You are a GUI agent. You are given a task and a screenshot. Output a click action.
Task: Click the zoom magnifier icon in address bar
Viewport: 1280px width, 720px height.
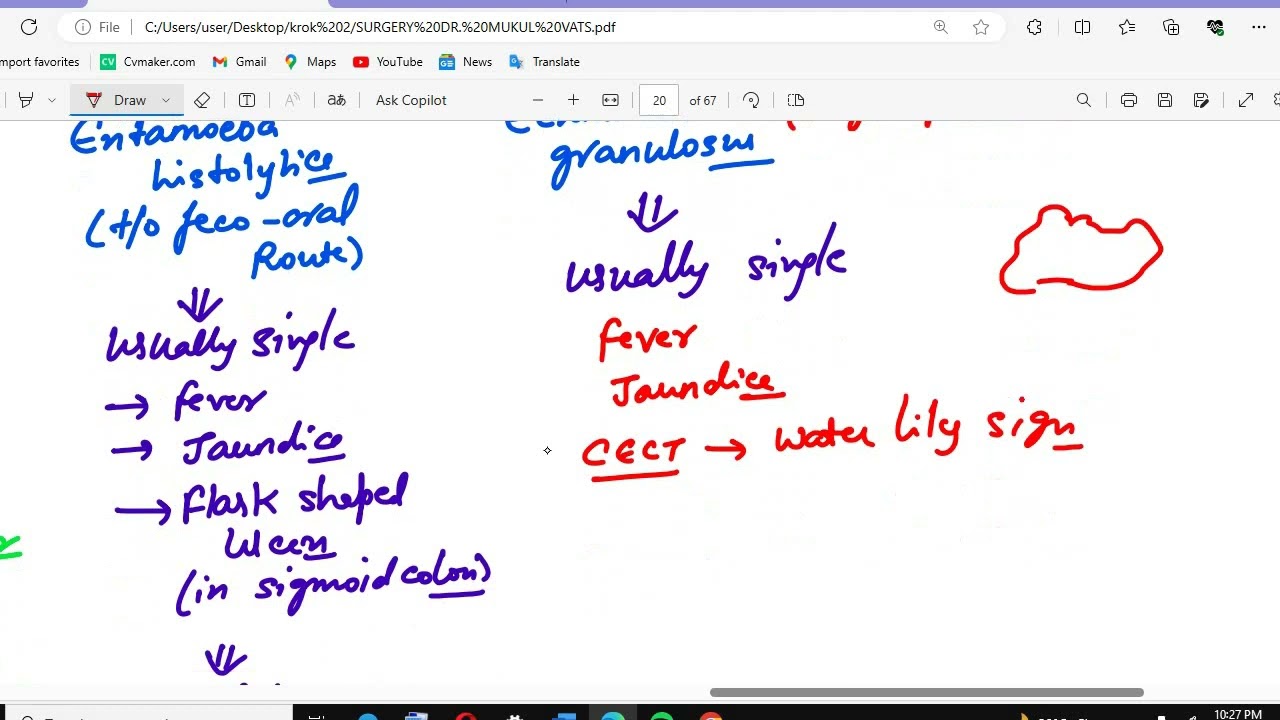pyautogui.click(x=940, y=27)
